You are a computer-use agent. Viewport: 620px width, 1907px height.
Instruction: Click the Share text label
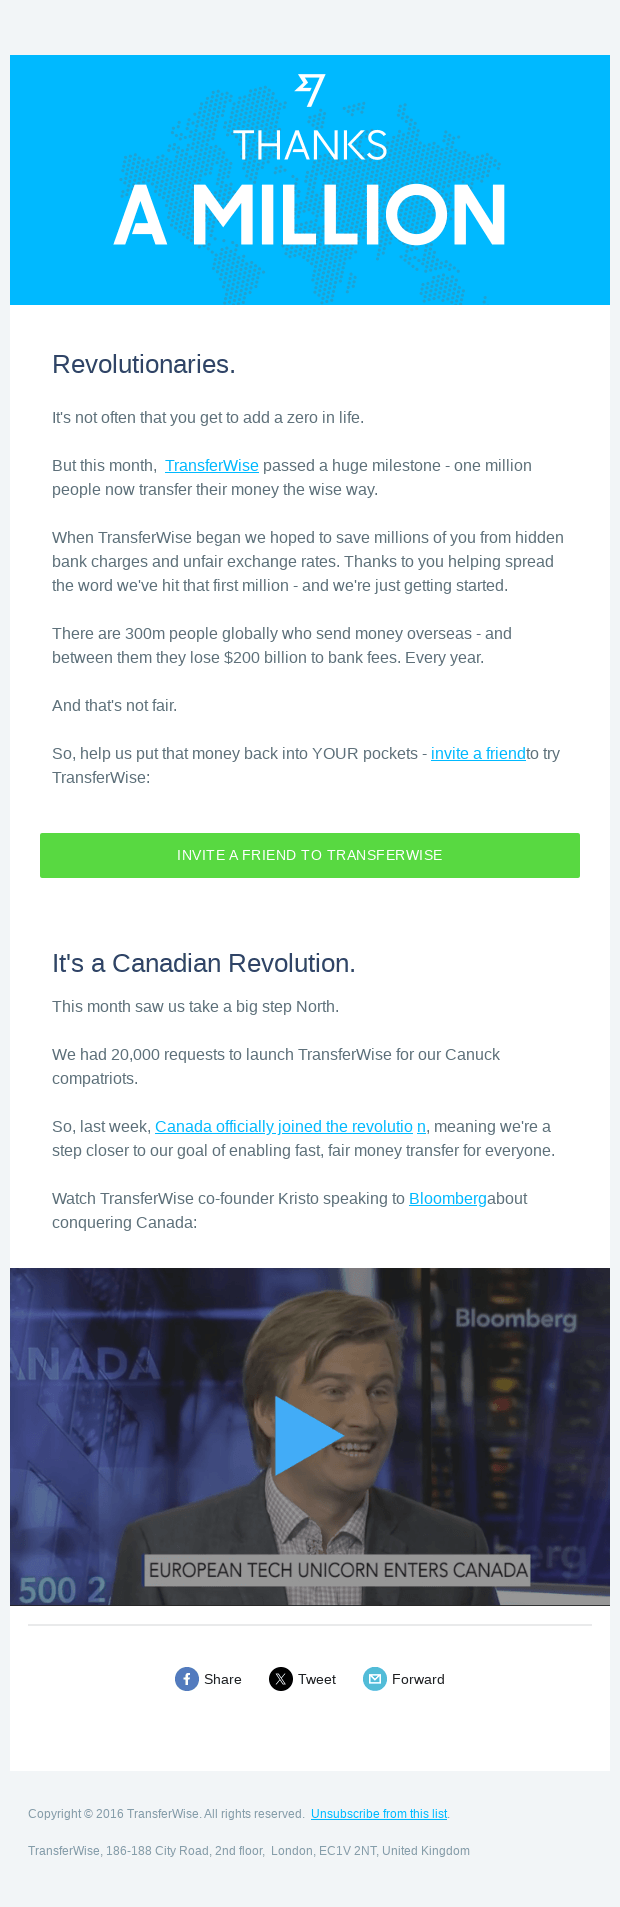[223, 1679]
